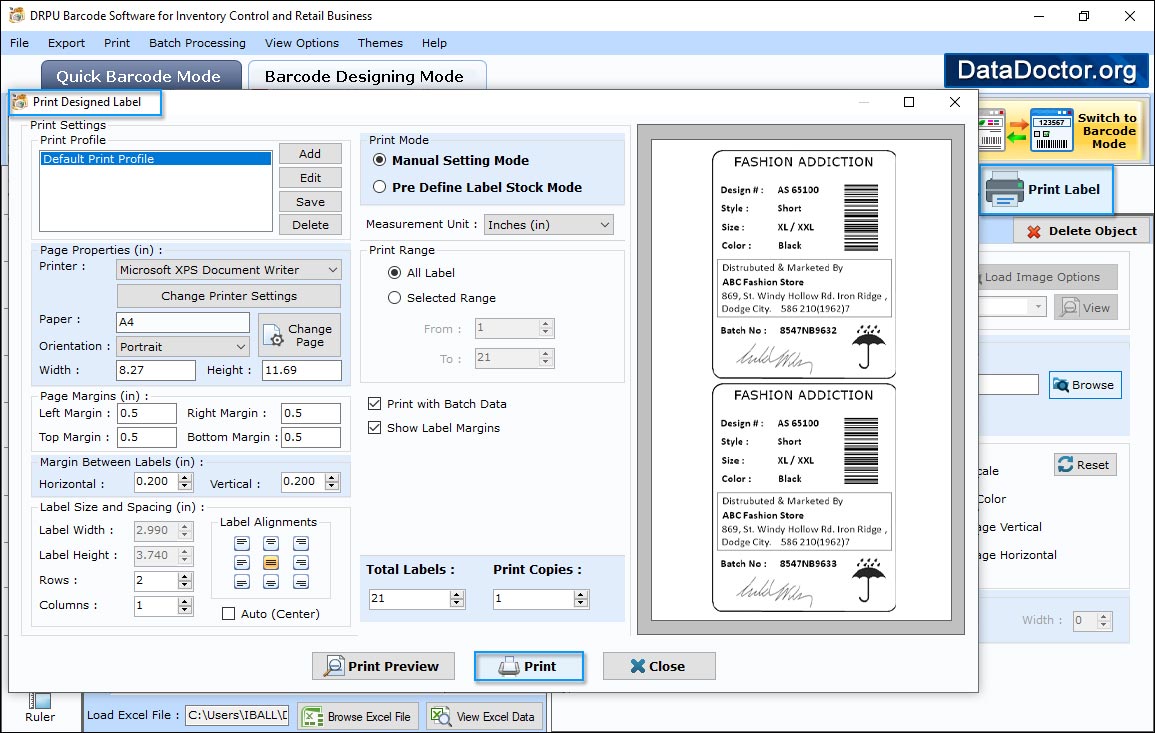Click the label print preview thumbnail

[x=801, y=380]
